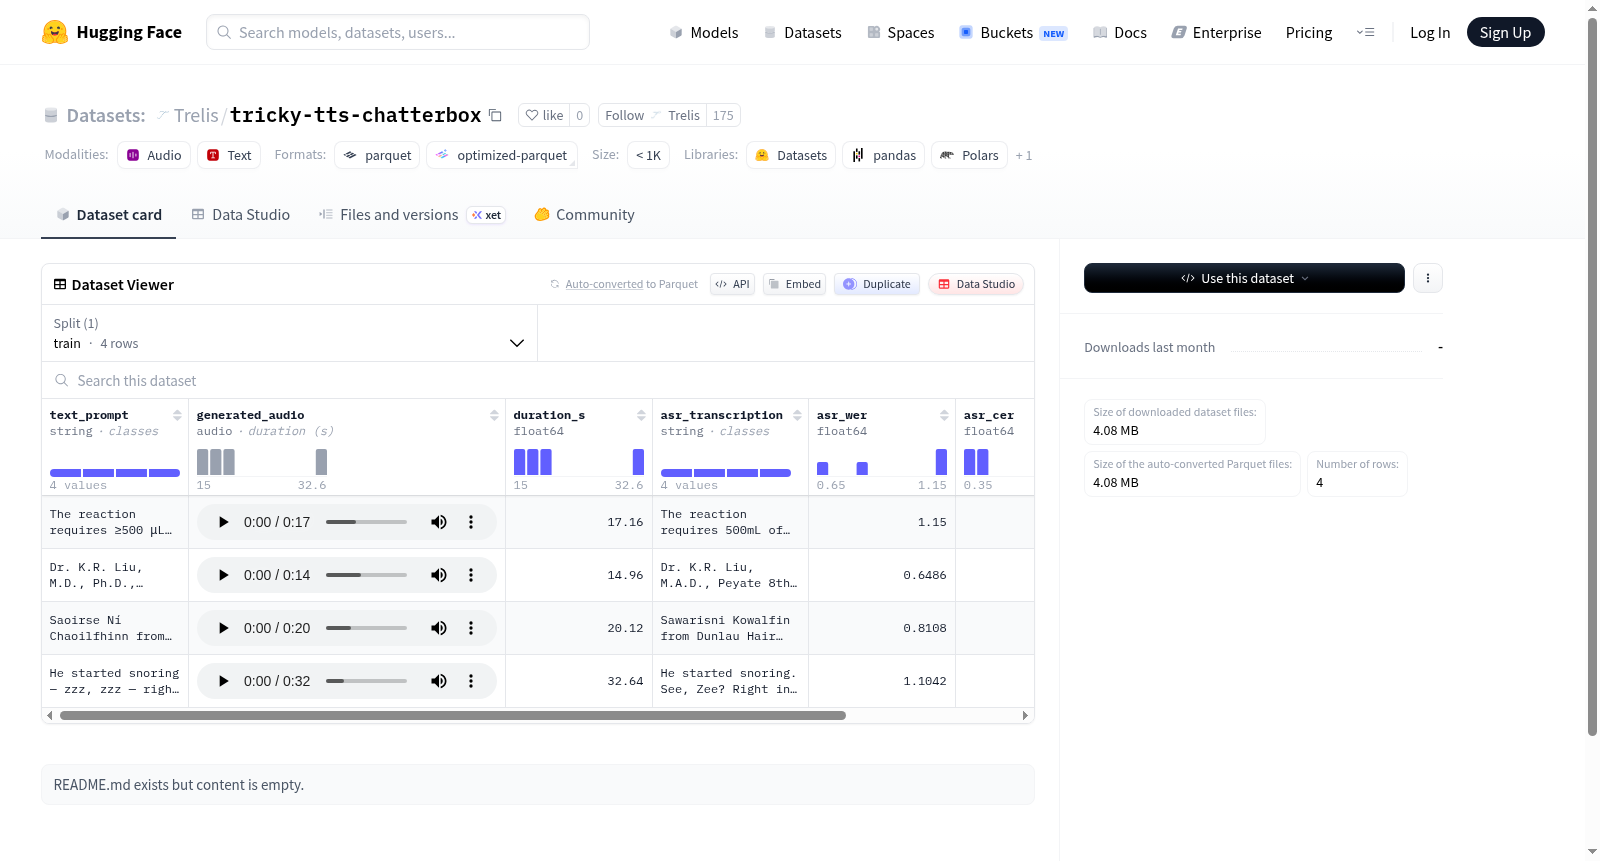Play audio for the 0:17 row
1600x861 pixels.
[223, 522]
